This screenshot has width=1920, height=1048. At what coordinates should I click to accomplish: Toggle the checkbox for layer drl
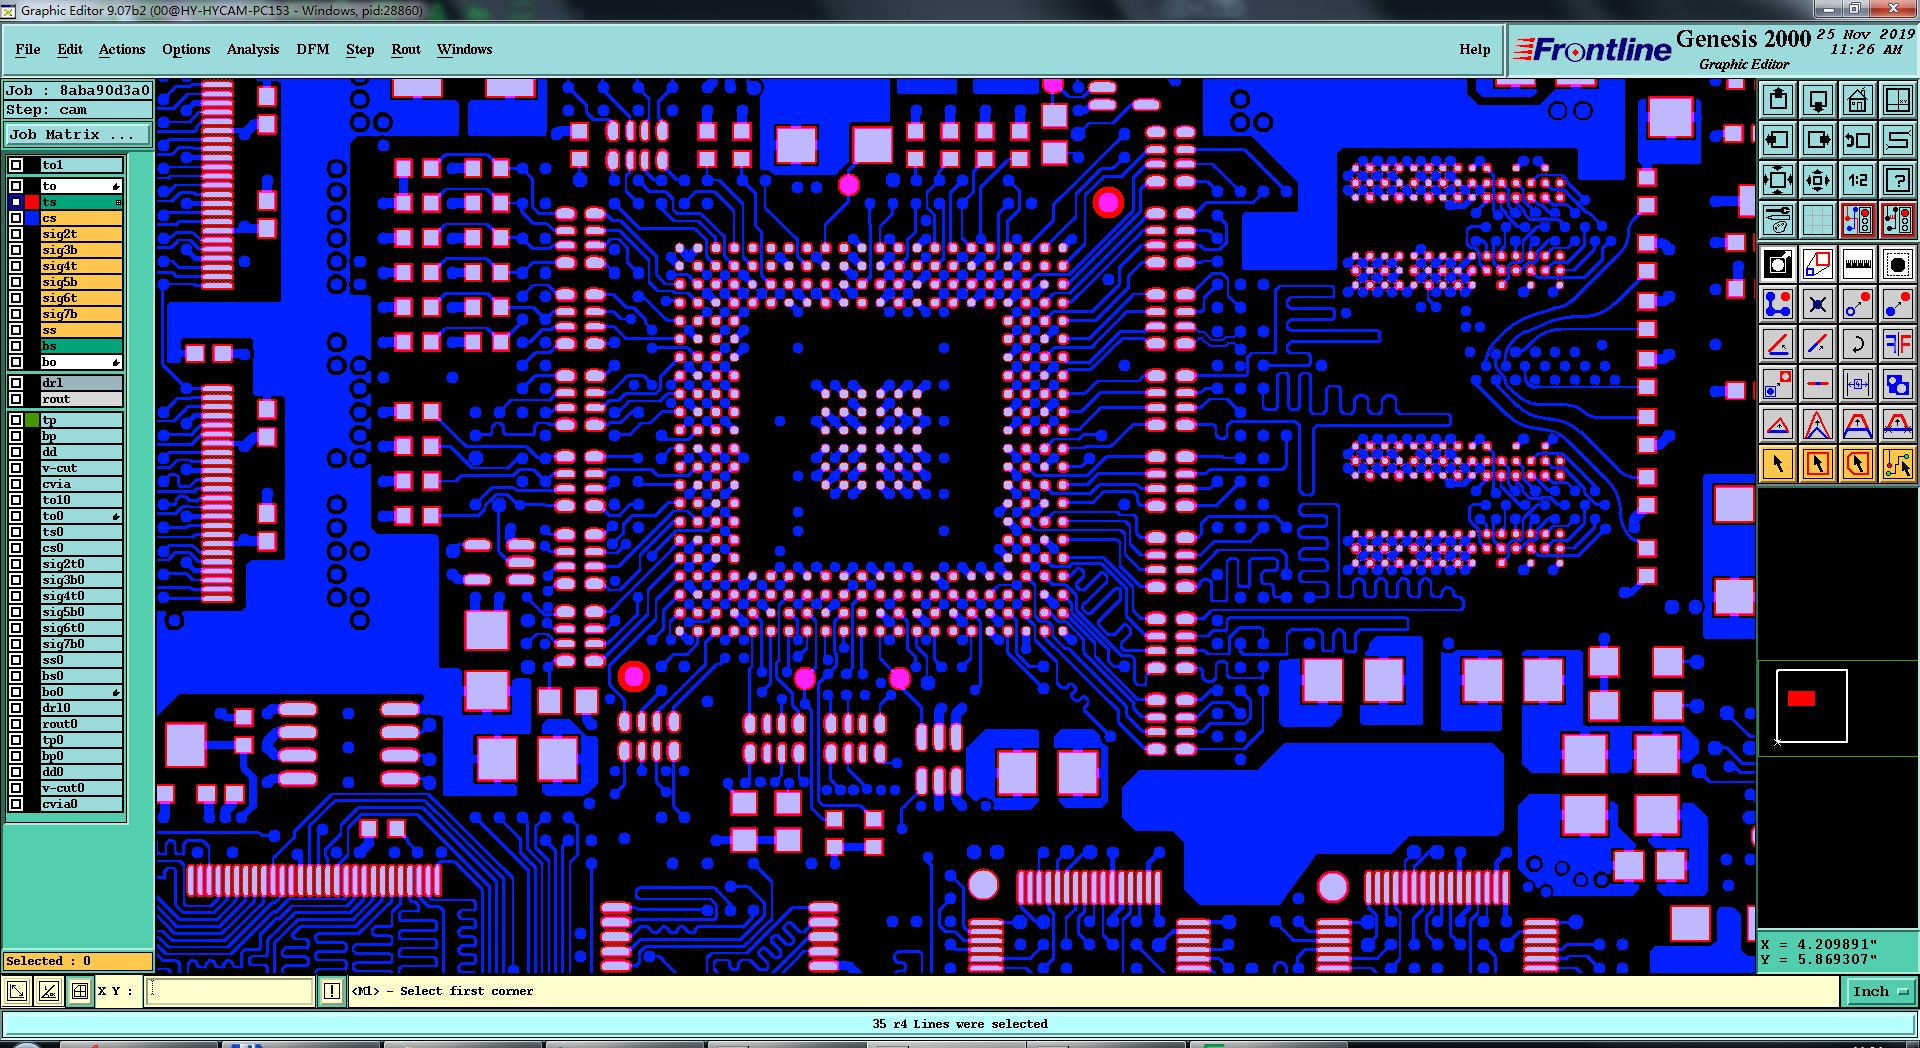click(16, 383)
